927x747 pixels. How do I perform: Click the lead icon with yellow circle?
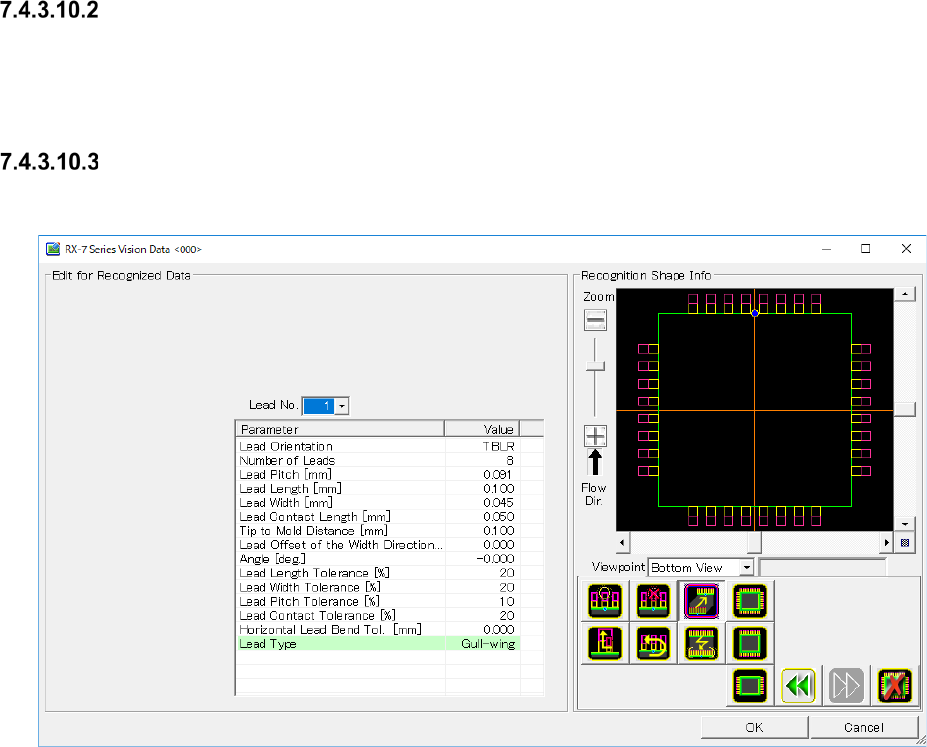pos(606,599)
